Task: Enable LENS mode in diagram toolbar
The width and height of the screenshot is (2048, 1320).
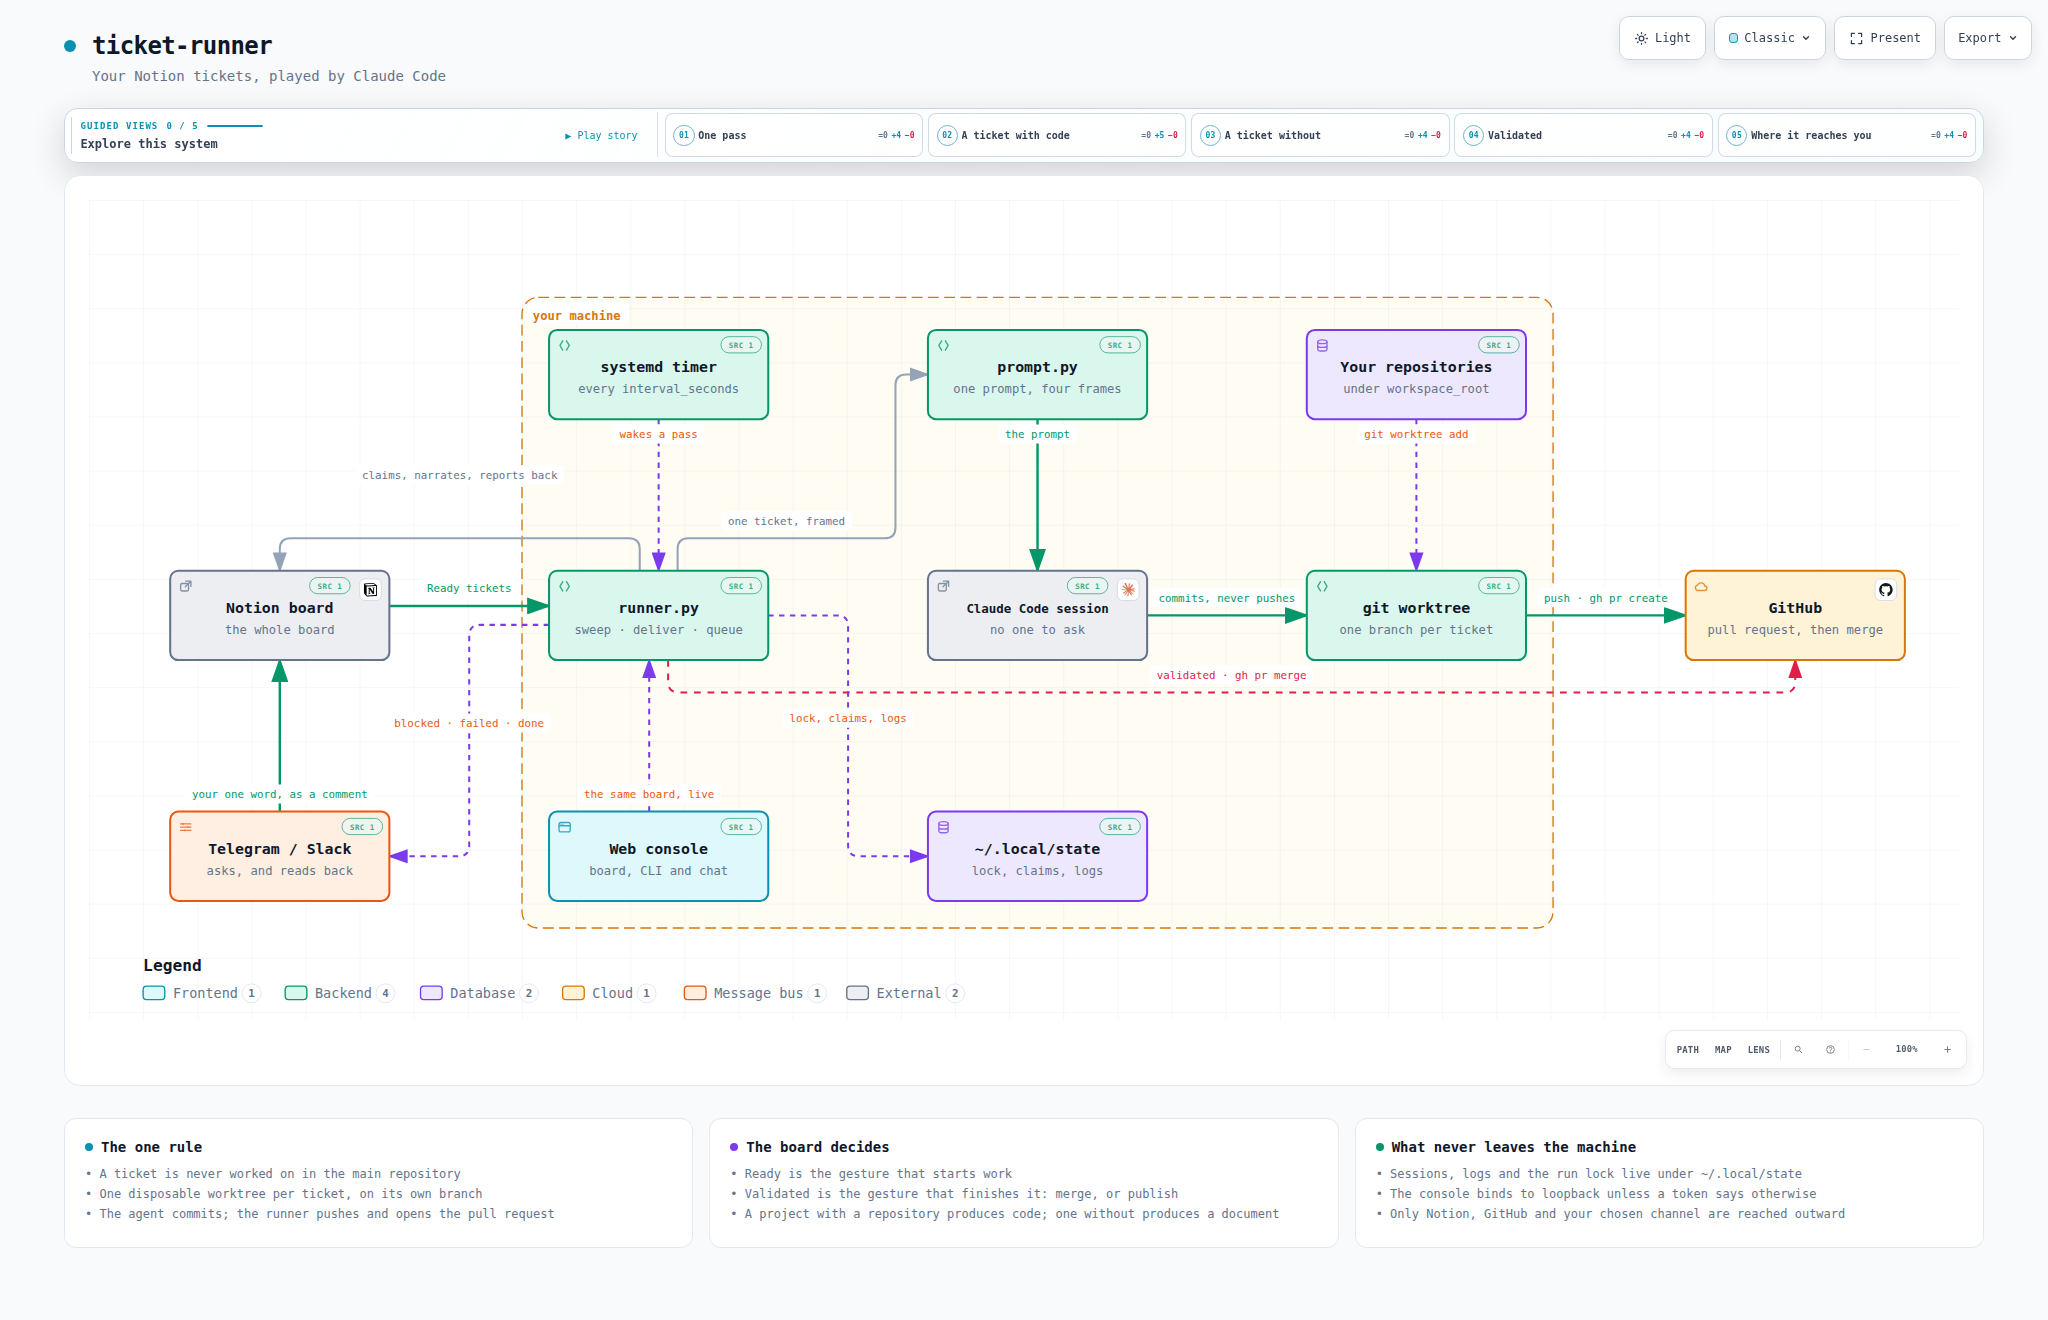Action: [x=1759, y=1049]
